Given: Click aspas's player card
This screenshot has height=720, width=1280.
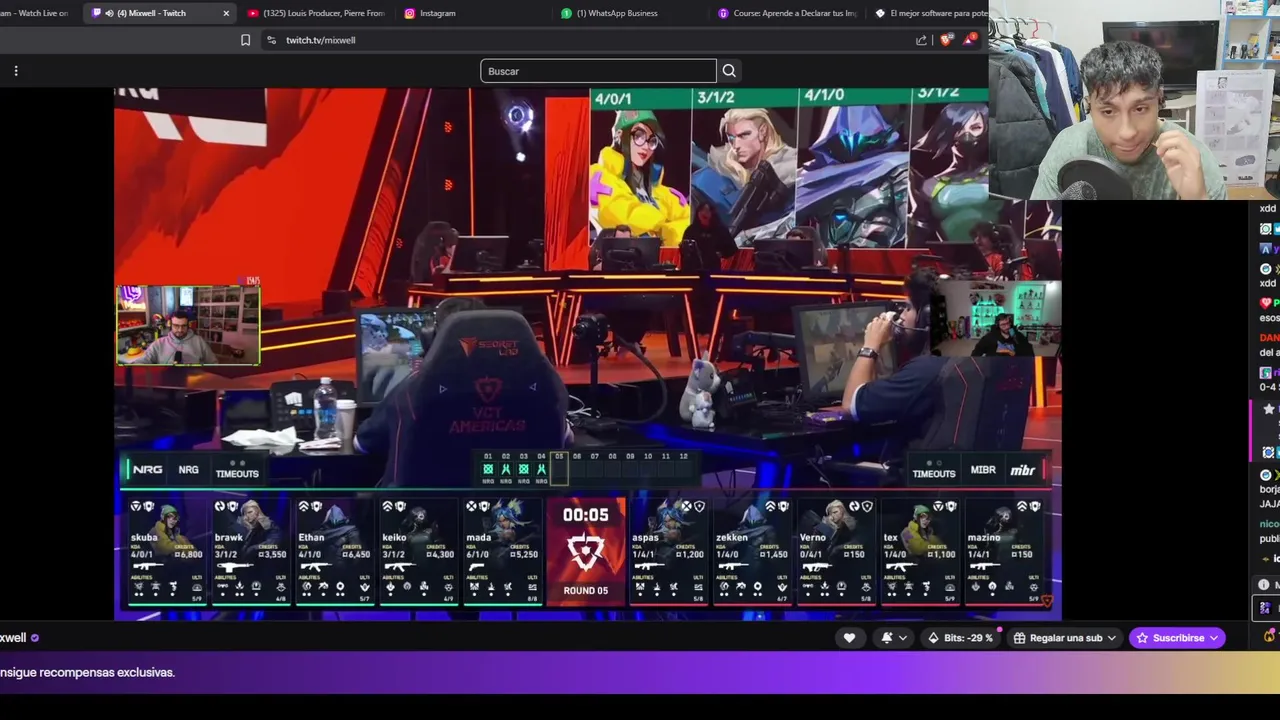Looking at the screenshot, I should click(669, 552).
